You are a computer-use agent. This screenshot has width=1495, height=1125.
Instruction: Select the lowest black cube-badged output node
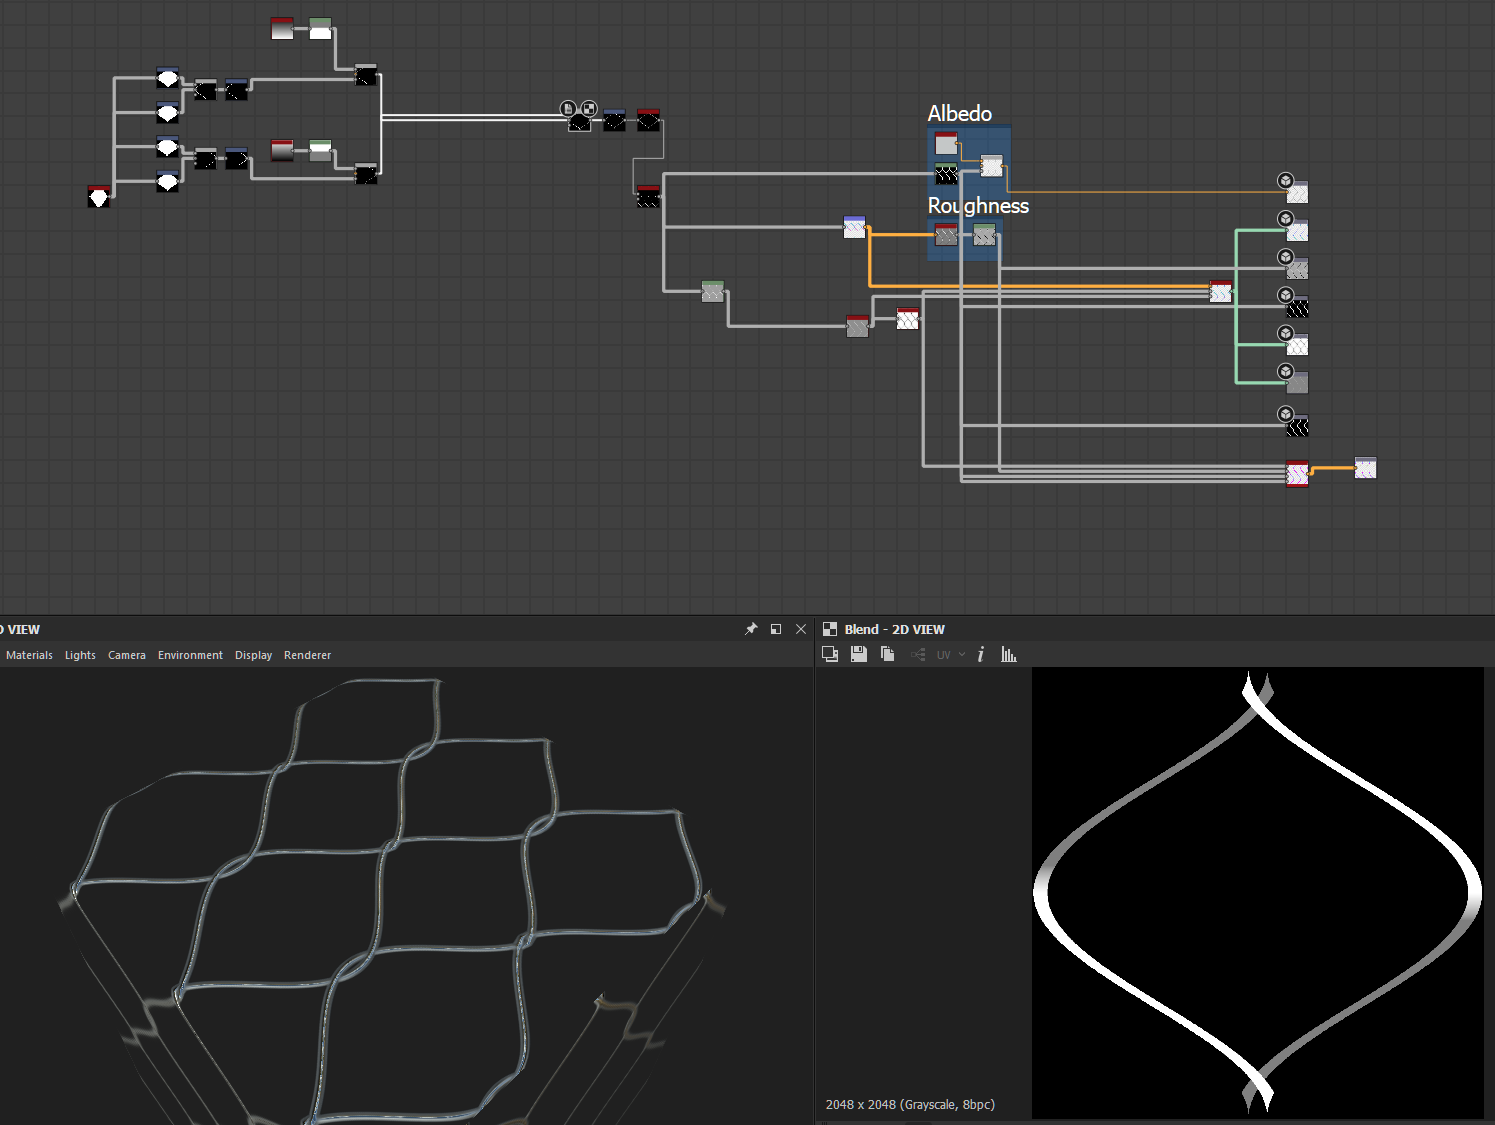[x=1297, y=426]
